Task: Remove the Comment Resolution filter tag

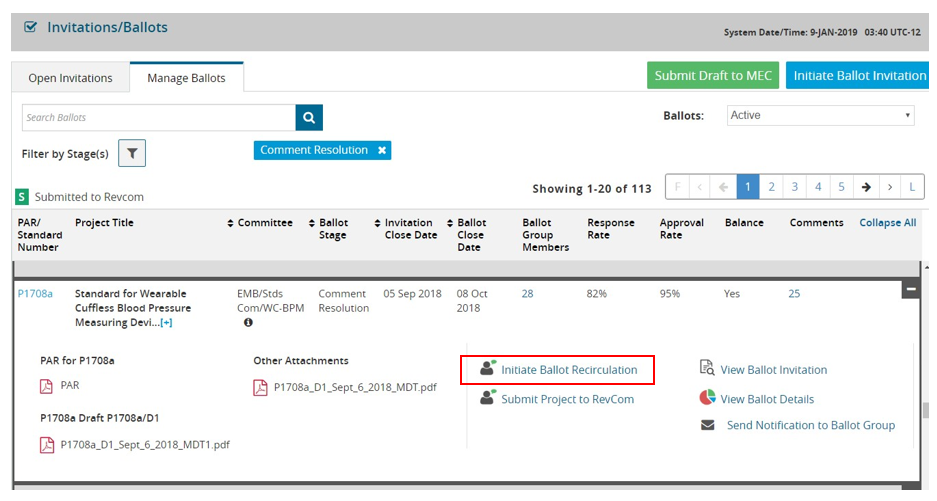Action: tap(381, 150)
